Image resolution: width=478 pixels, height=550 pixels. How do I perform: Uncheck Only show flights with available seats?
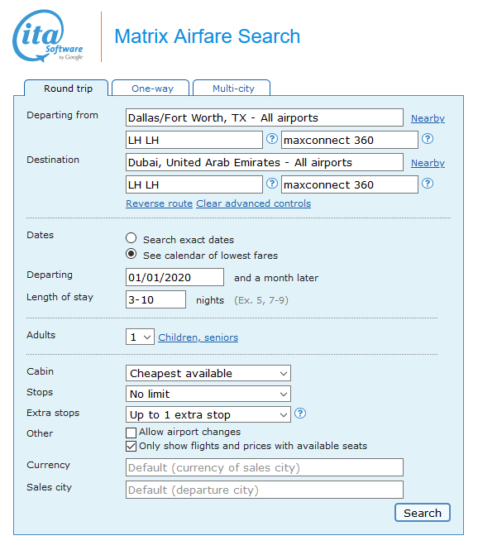[x=131, y=447]
